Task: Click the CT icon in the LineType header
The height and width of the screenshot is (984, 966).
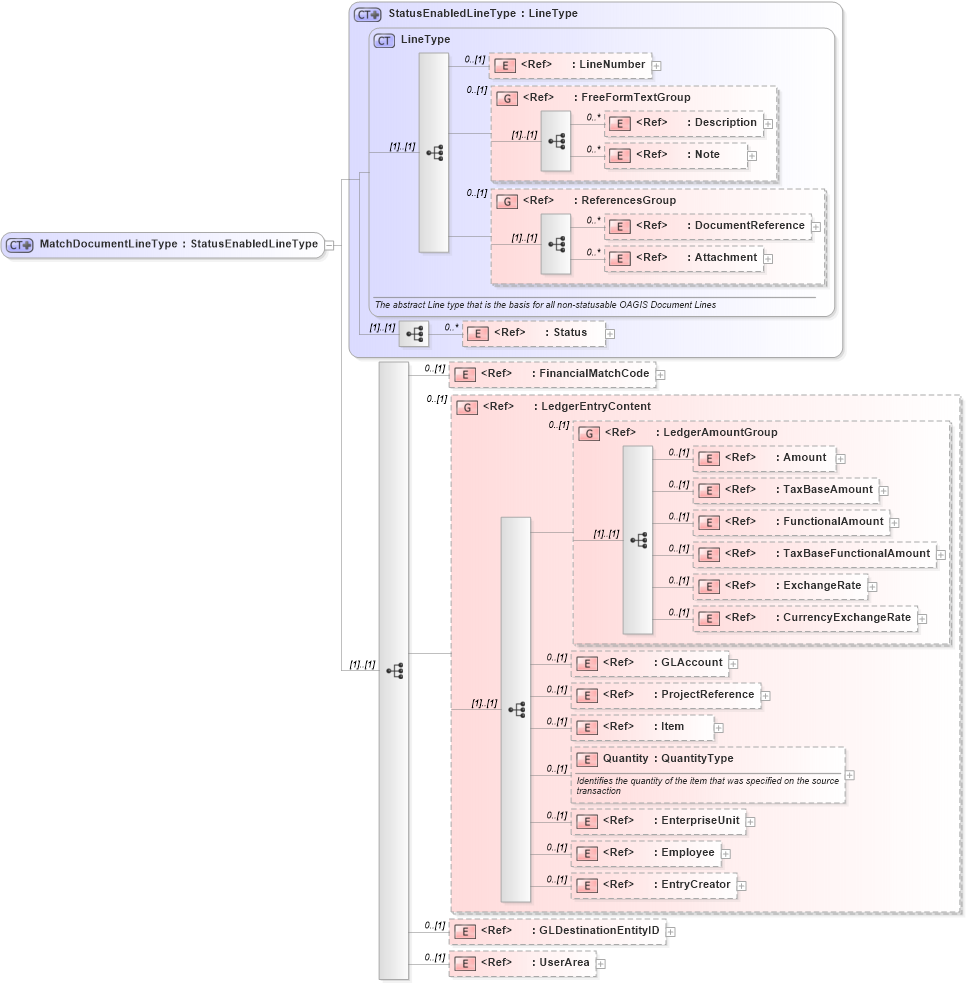Action: tap(382, 40)
